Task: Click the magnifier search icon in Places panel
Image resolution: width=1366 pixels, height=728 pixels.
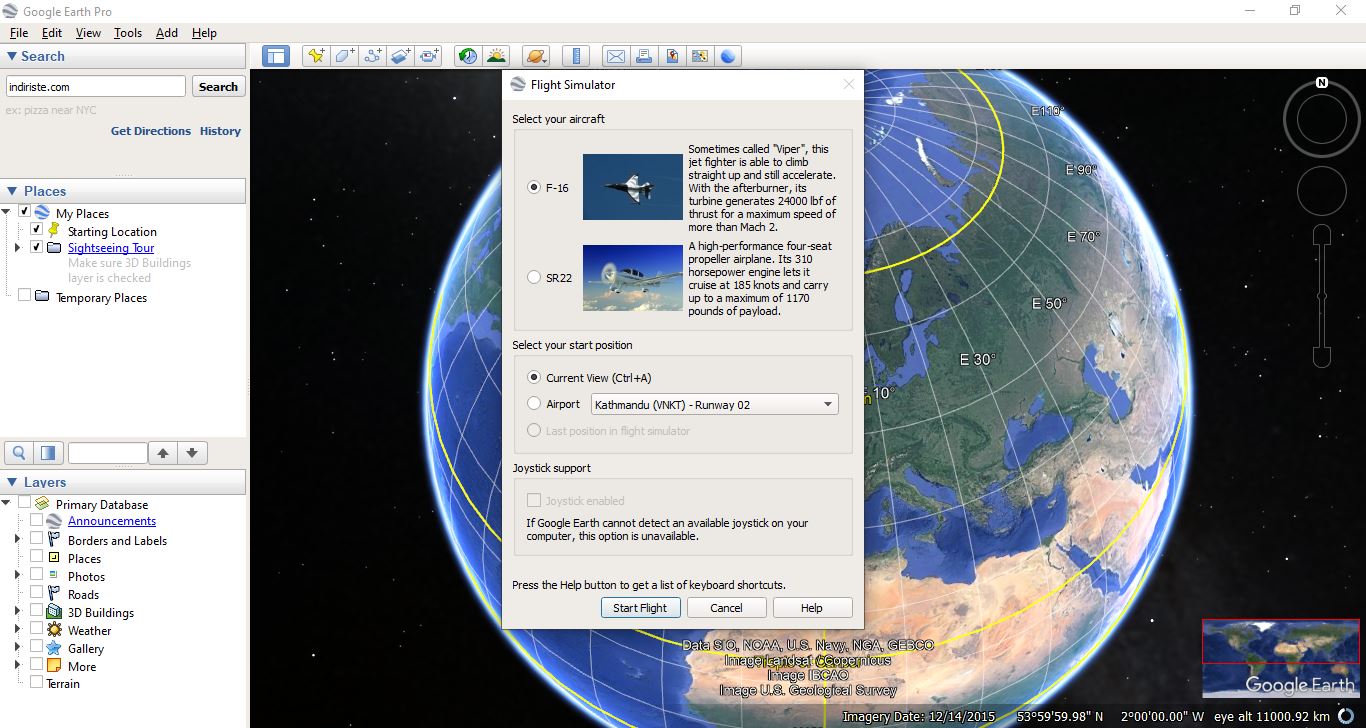Action: click(19, 453)
